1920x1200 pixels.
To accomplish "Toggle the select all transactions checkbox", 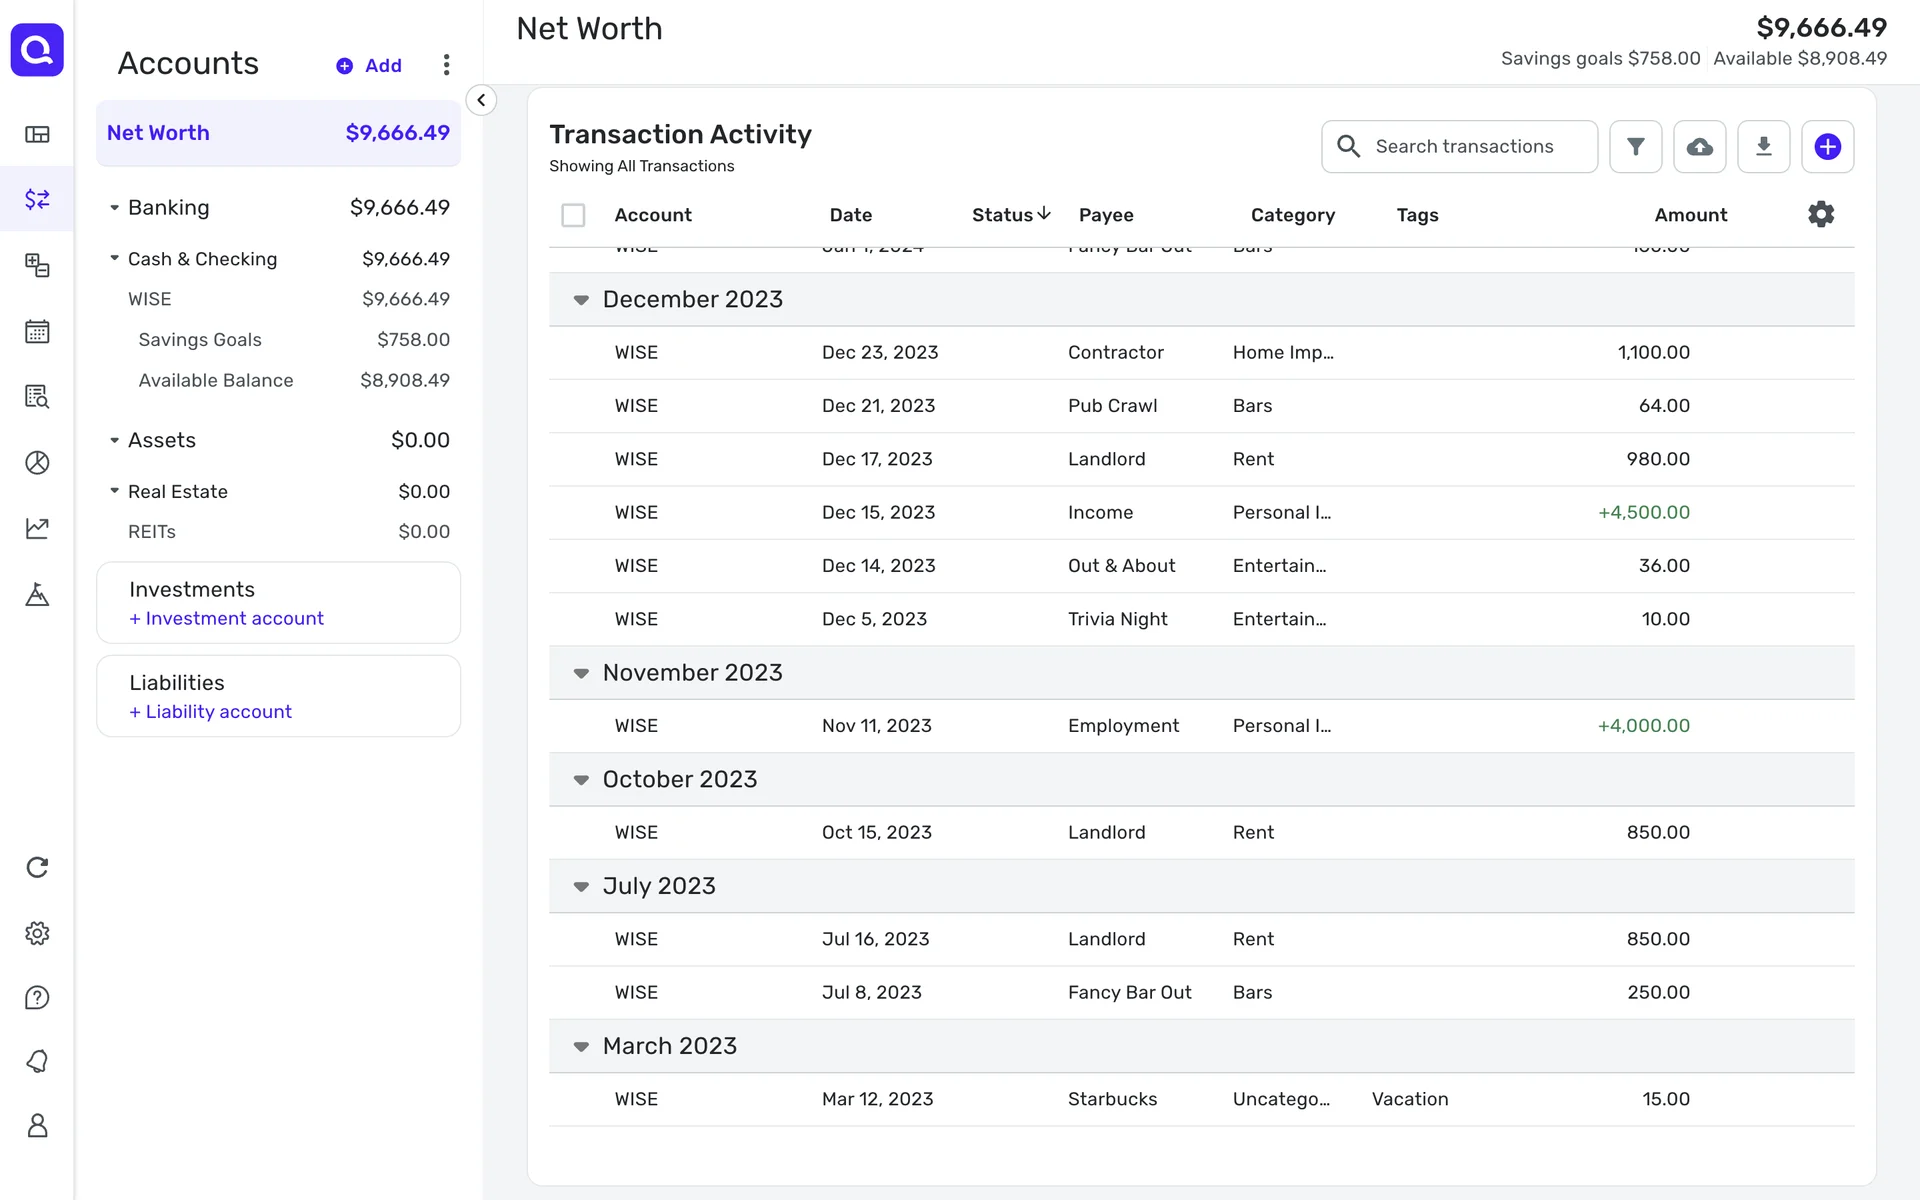I will point(573,215).
